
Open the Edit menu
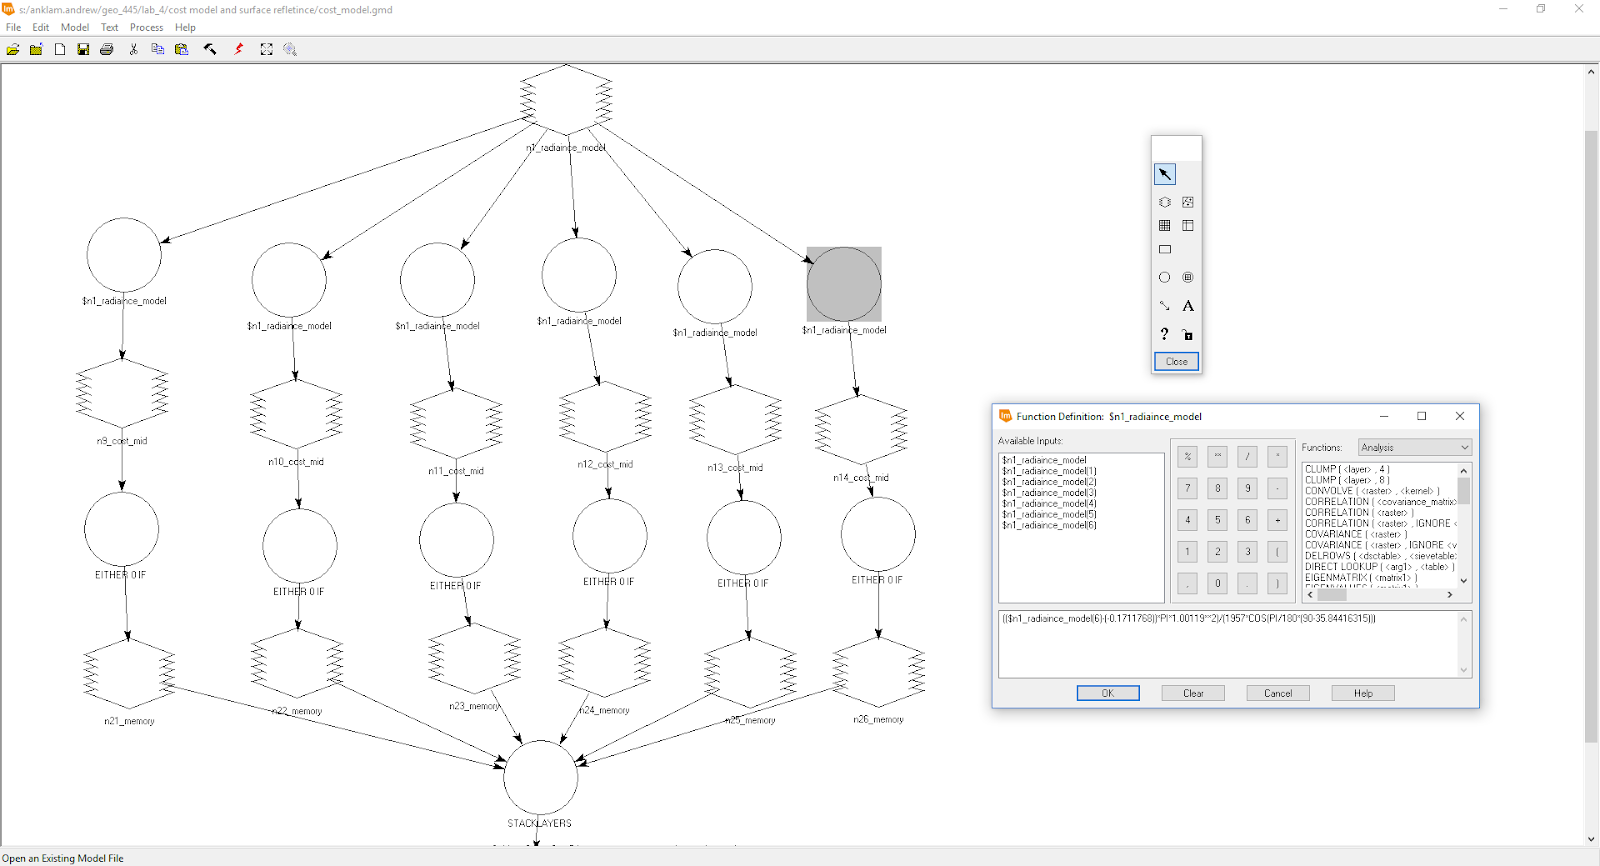tap(40, 27)
